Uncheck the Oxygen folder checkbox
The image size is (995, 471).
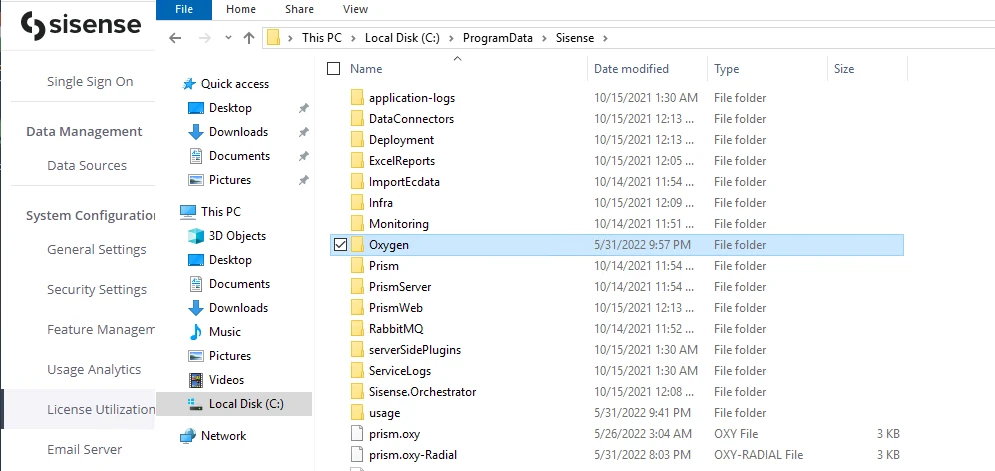coord(340,244)
